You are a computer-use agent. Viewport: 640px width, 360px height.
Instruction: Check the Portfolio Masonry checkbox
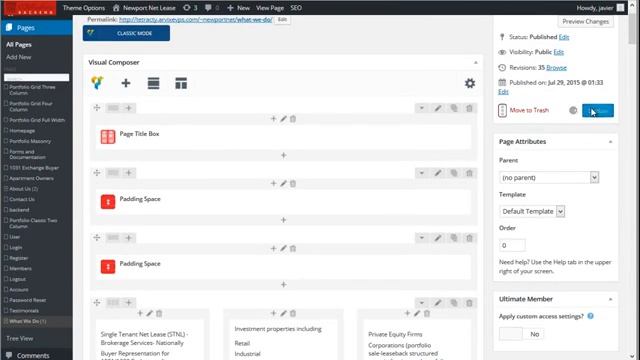6,141
